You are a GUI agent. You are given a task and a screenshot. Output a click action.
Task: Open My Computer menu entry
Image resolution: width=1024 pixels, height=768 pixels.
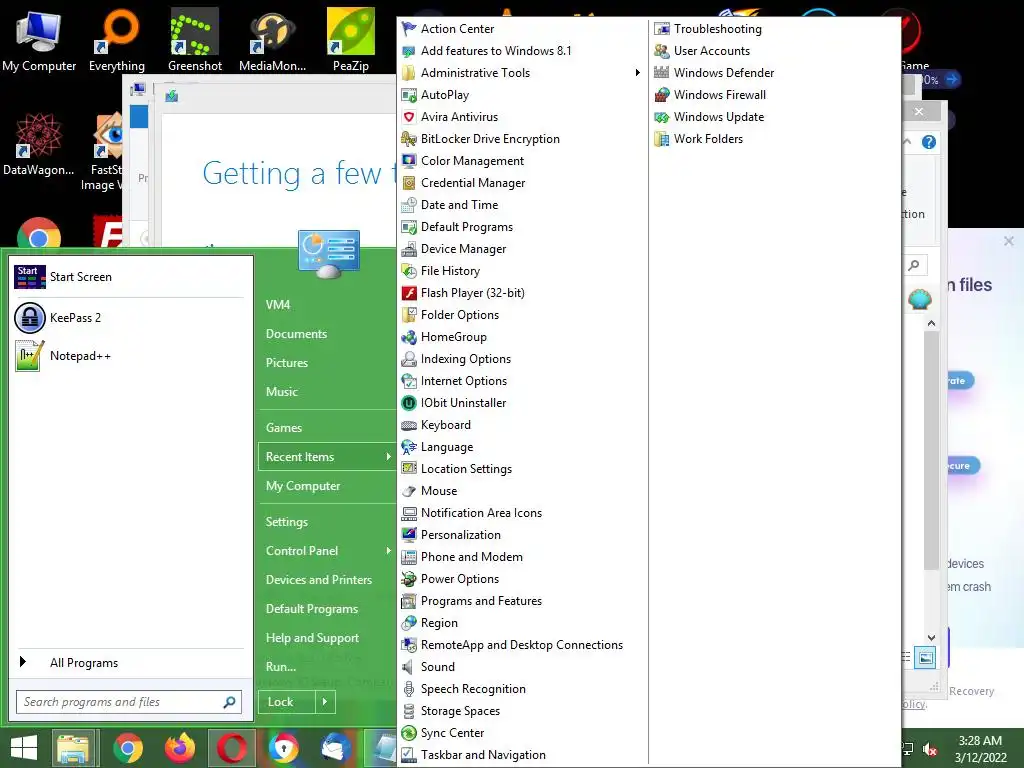click(303, 486)
